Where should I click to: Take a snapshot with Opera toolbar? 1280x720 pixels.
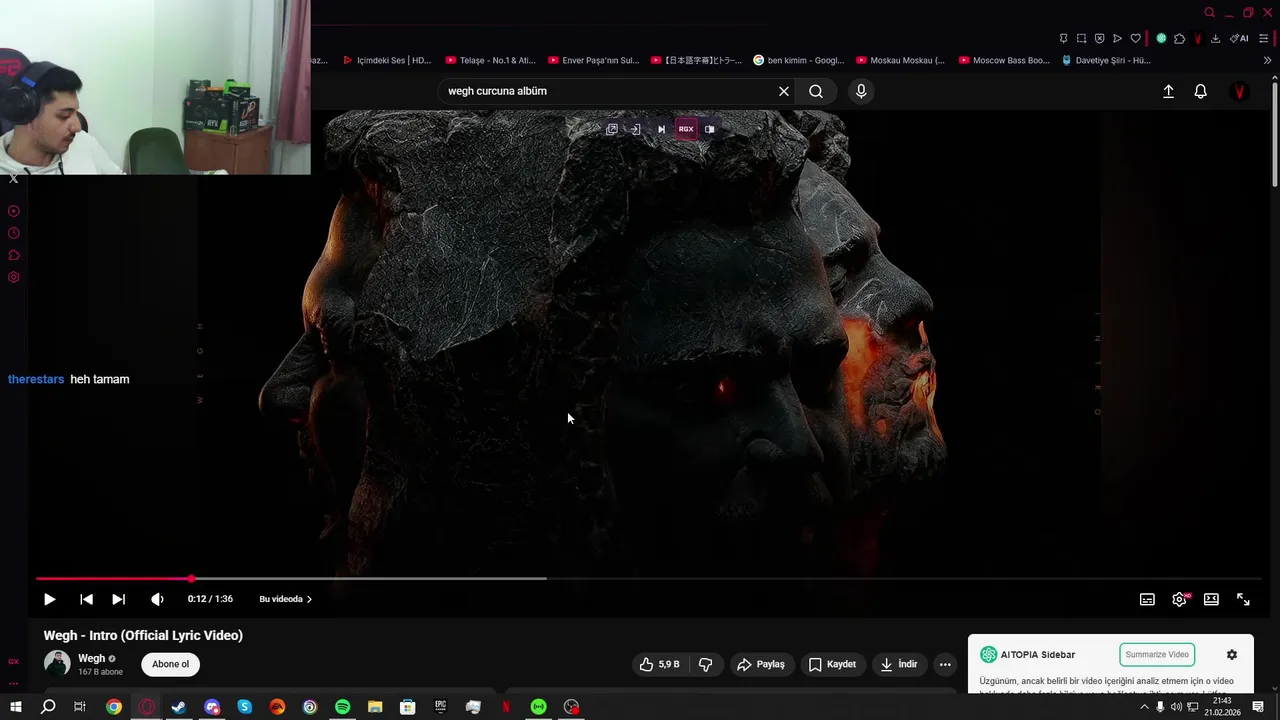1081,38
